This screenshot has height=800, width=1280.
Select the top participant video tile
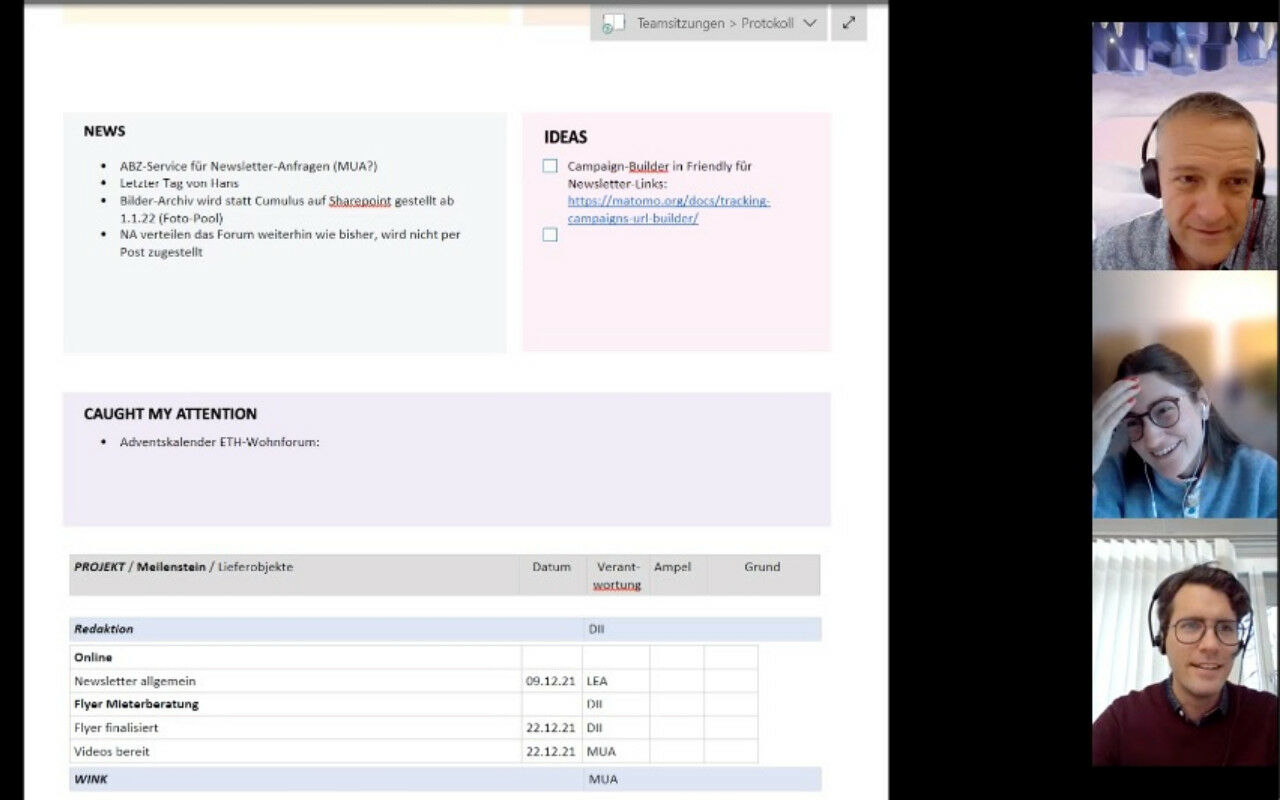tap(1184, 146)
